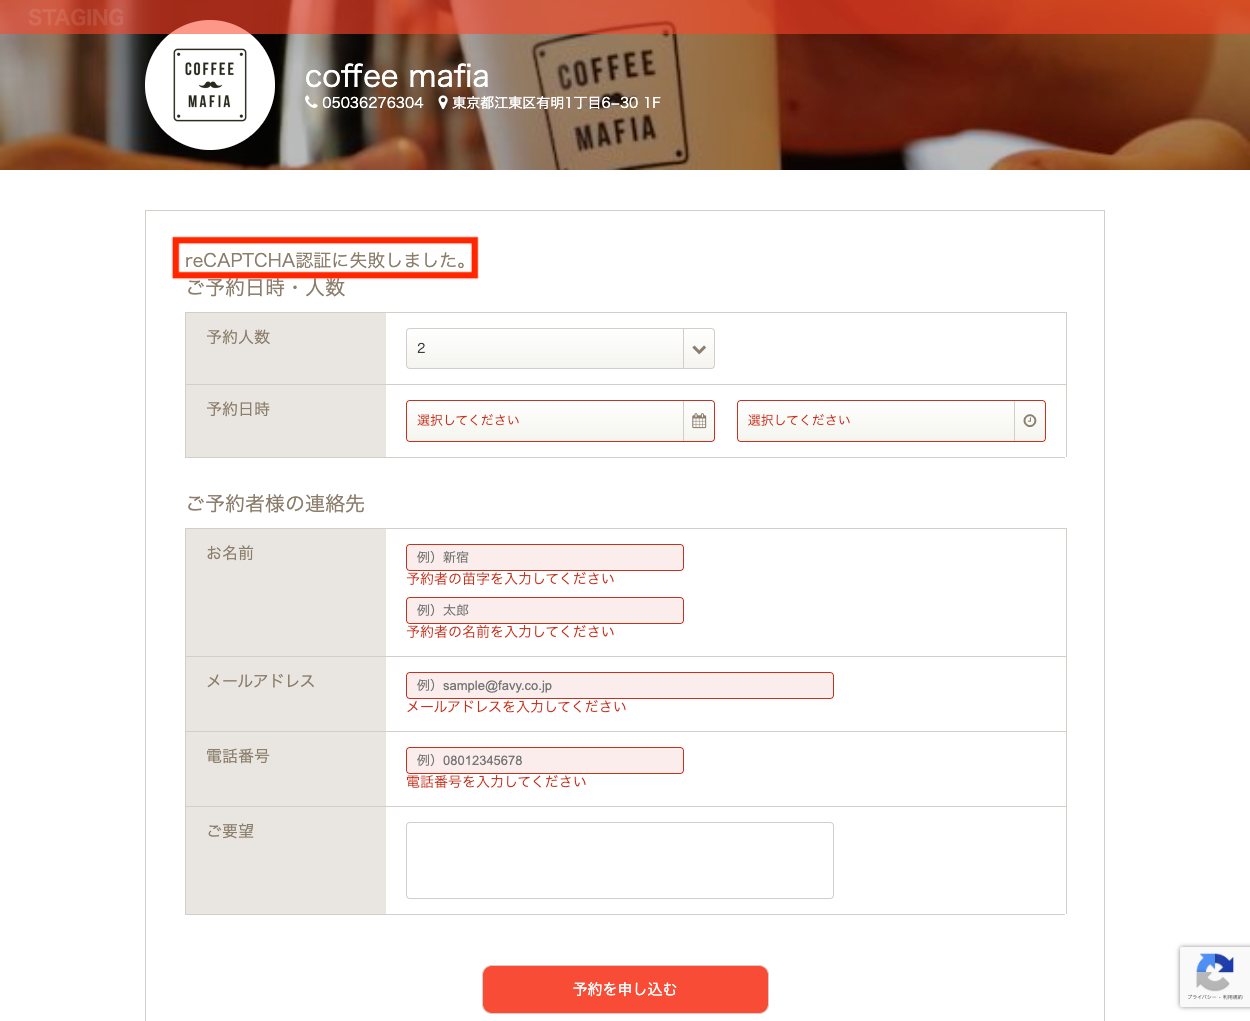Image resolution: width=1250 pixels, height=1021 pixels.
Task: Open the time picker field 選択してください
Action: click(x=891, y=421)
